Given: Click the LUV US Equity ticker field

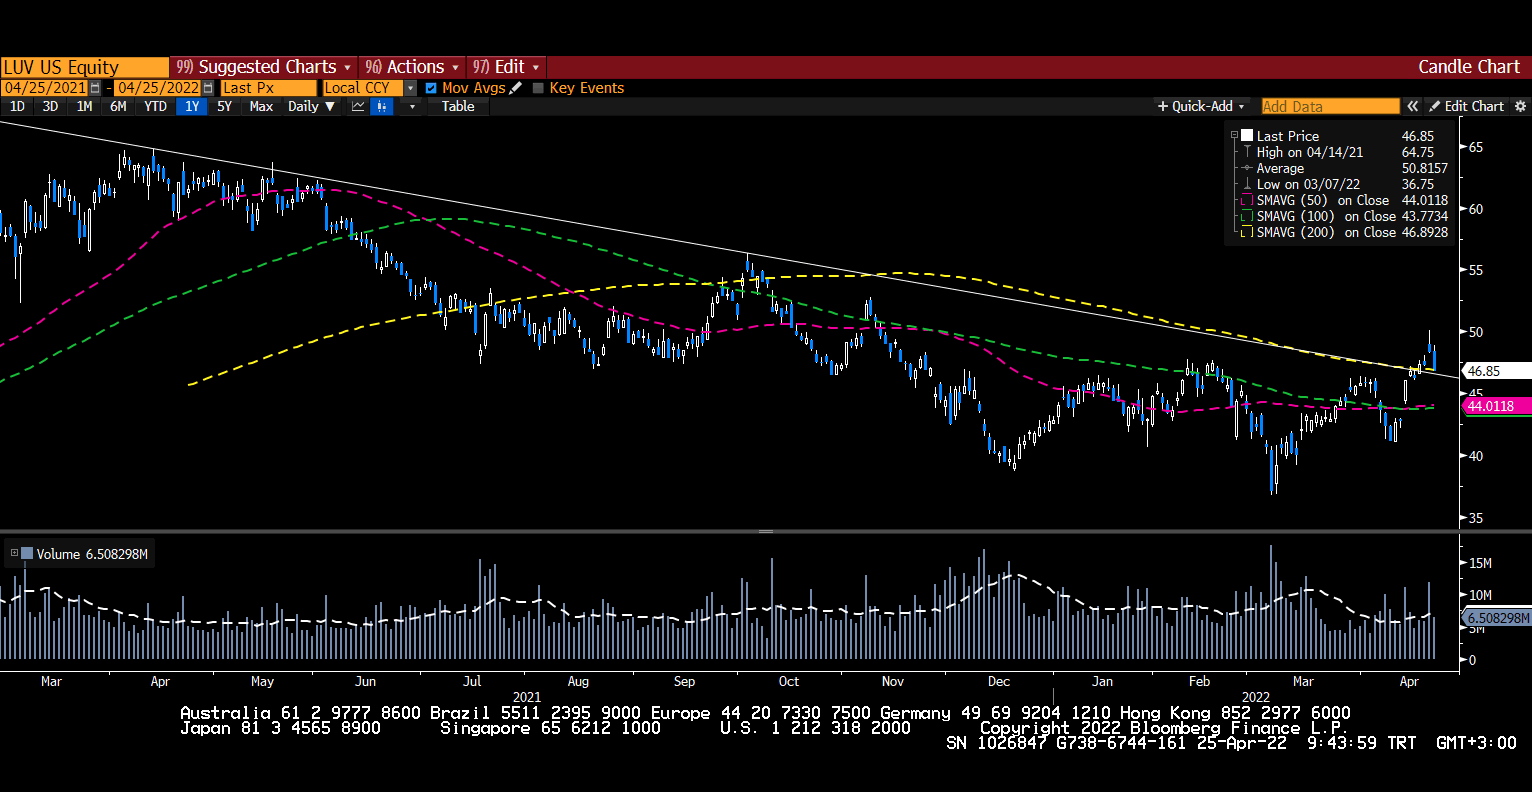Looking at the screenshot, I should 84,67.
